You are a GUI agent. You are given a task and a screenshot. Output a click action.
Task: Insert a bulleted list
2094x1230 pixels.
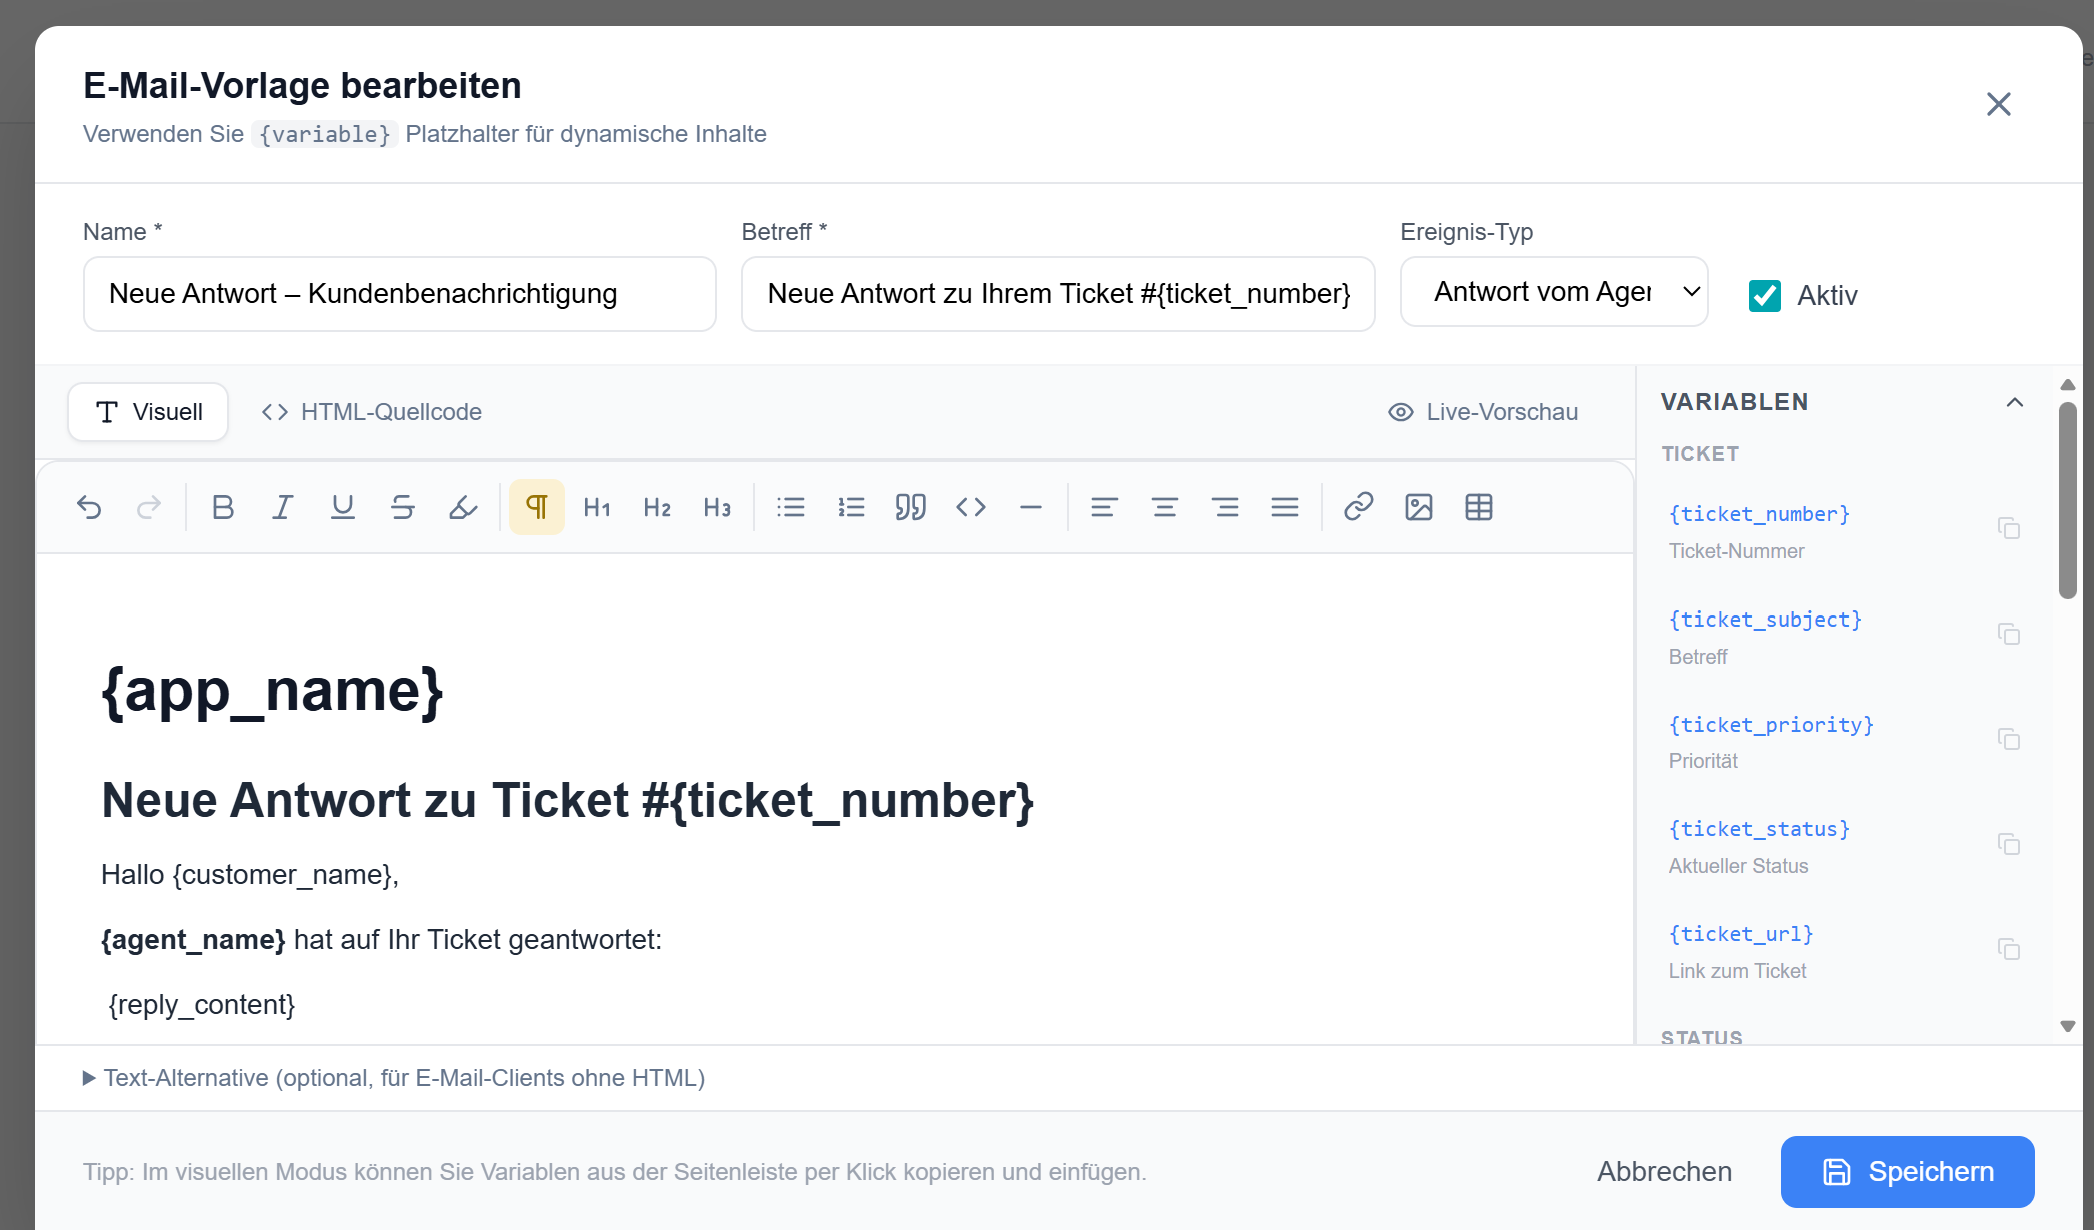coord(790,507)
